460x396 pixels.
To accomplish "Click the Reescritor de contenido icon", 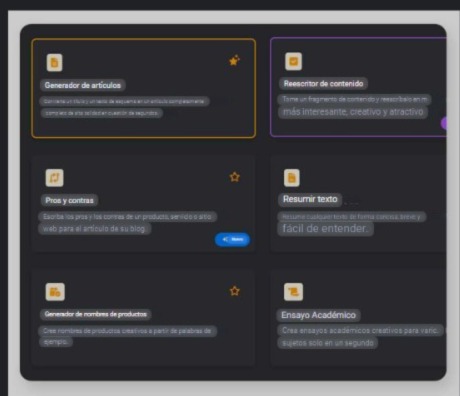I will point(293,61).
